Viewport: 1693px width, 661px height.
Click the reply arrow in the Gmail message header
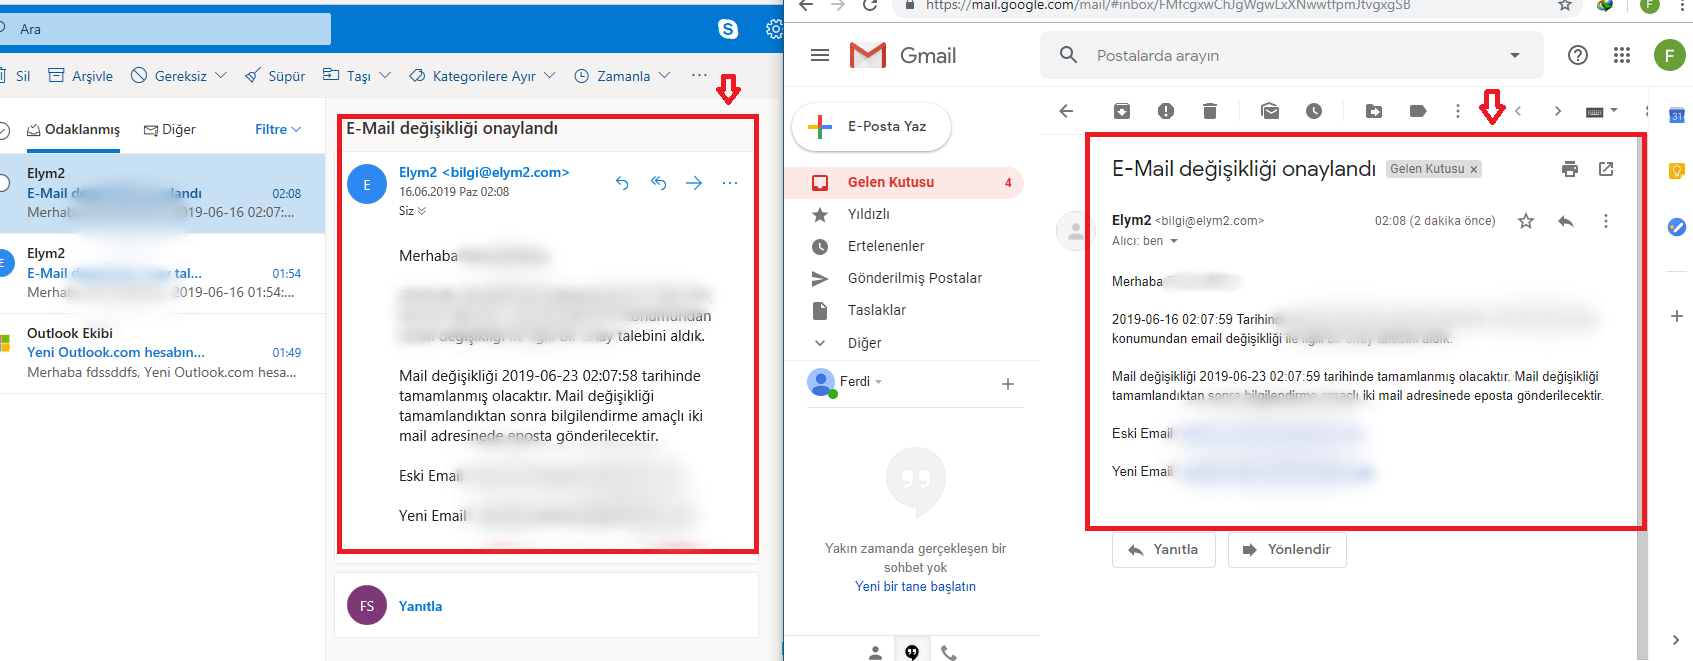coord(1566,221)
